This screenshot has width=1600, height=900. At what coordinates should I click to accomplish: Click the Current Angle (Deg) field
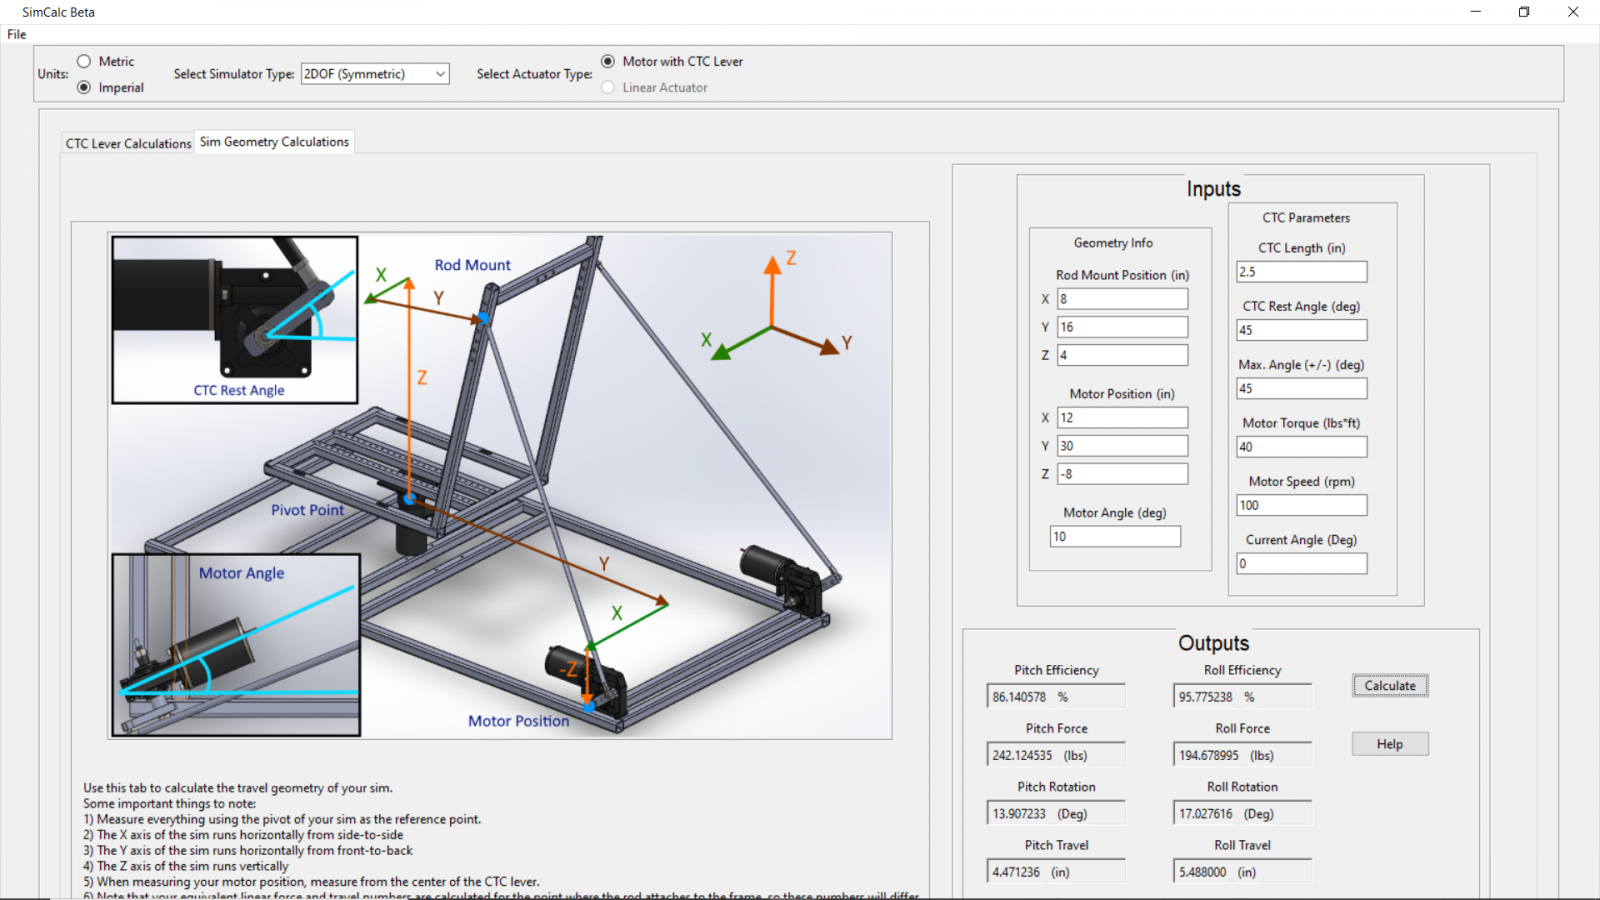(1301, 564)
